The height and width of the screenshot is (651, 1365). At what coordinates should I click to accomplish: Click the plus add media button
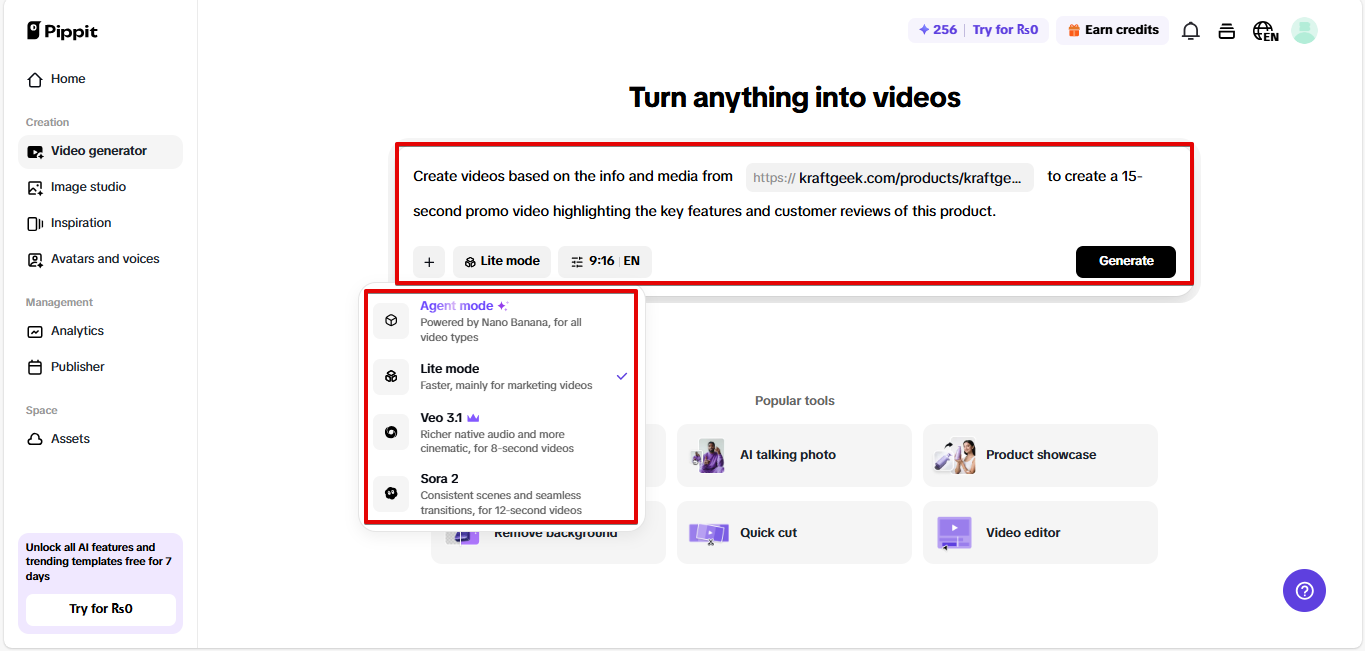click(429, 262)
